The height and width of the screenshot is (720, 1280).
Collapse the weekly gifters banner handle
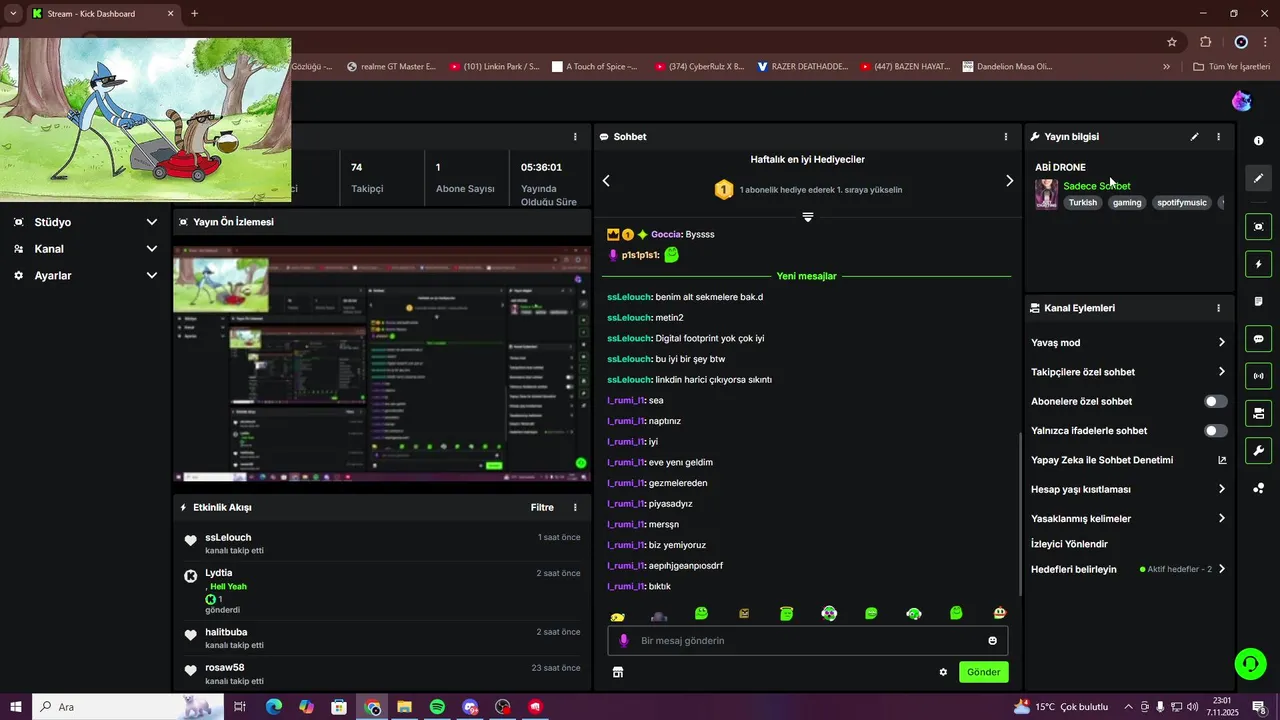click(x=808, y=217)
